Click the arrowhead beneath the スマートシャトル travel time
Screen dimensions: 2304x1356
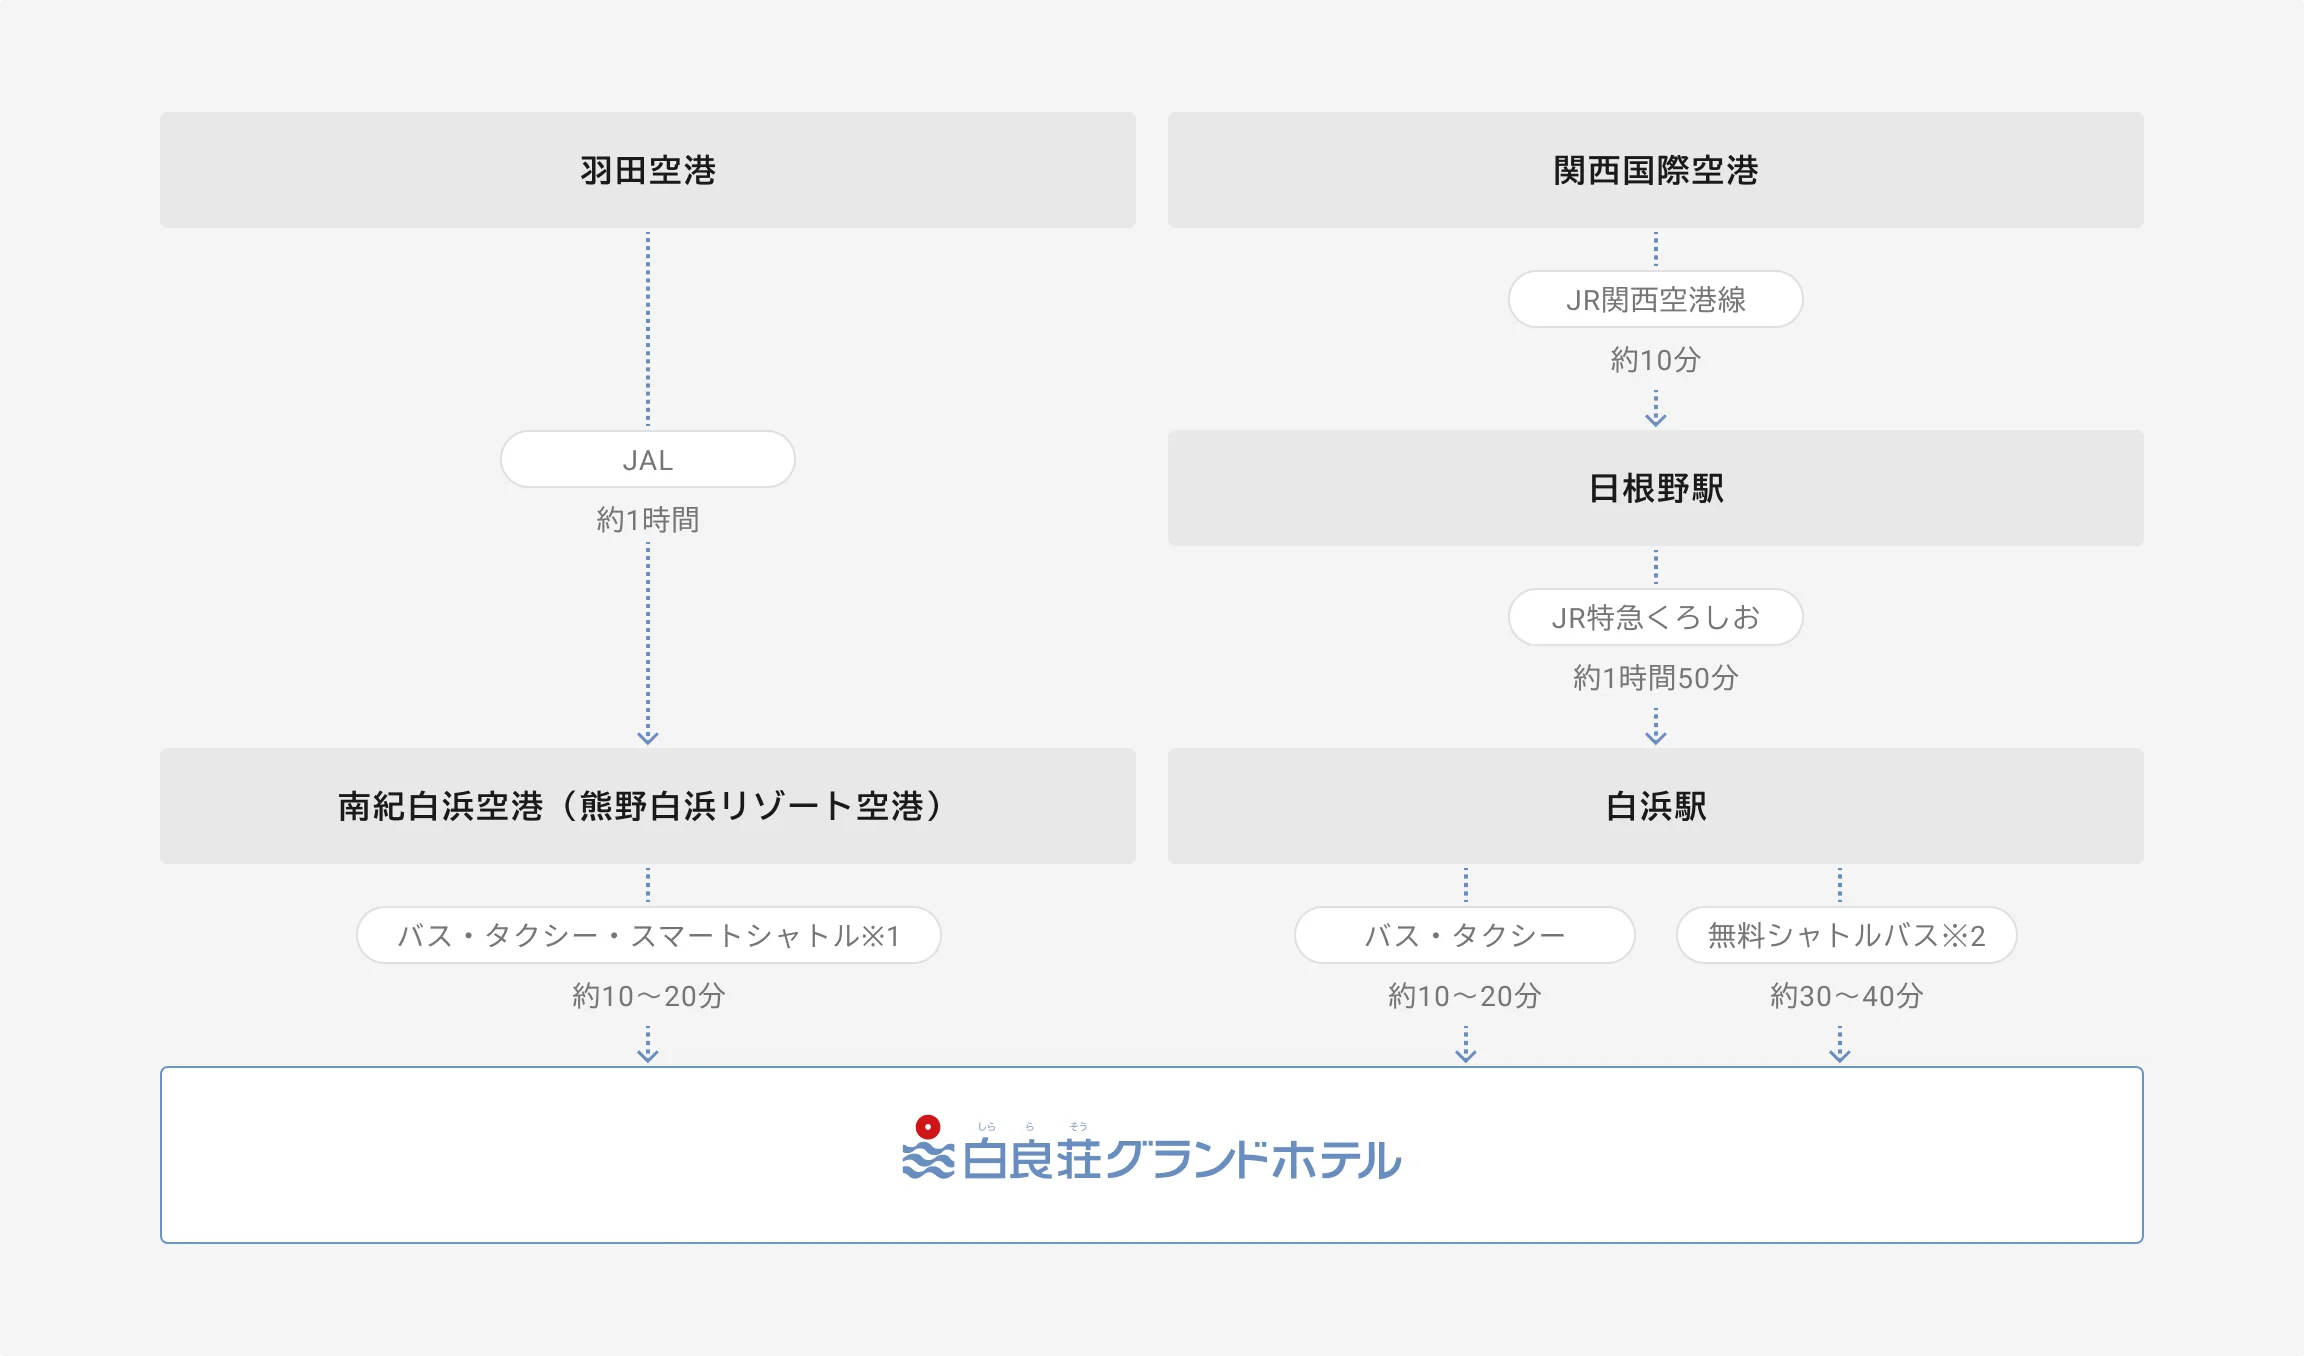(x=648, y=1055)
